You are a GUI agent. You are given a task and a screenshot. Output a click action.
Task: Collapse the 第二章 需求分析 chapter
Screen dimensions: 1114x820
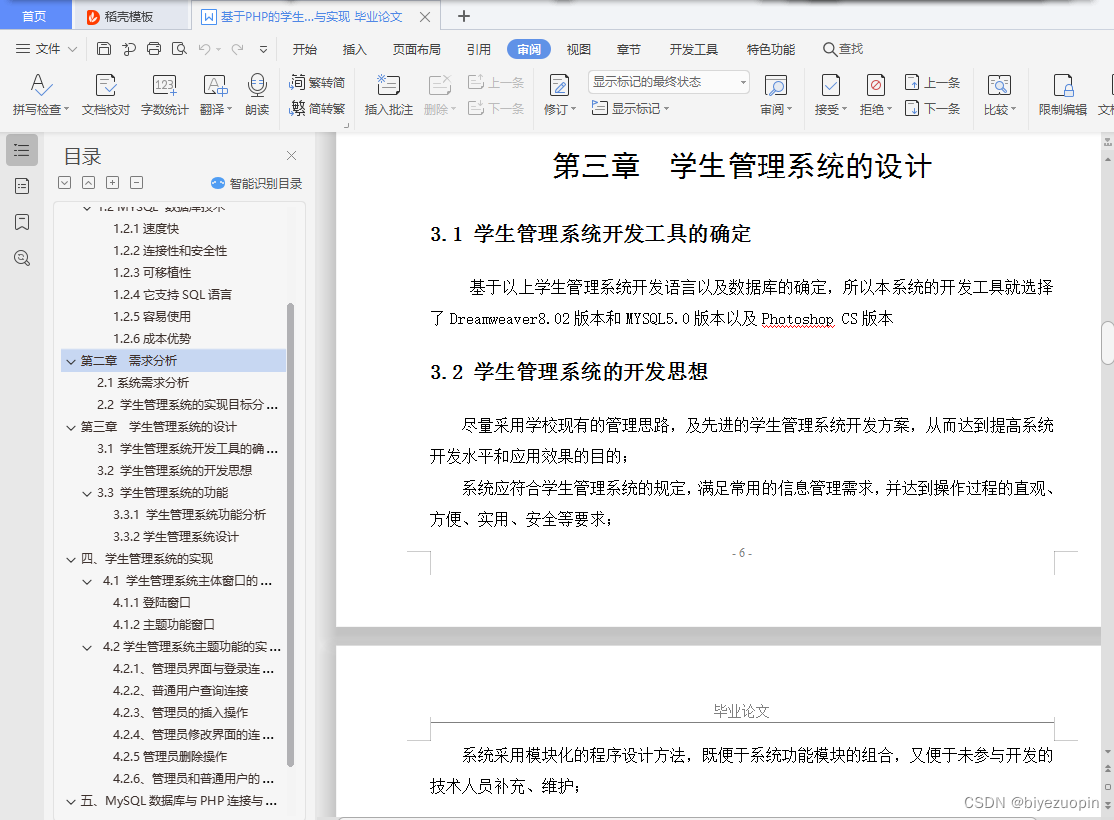(70, 361)
